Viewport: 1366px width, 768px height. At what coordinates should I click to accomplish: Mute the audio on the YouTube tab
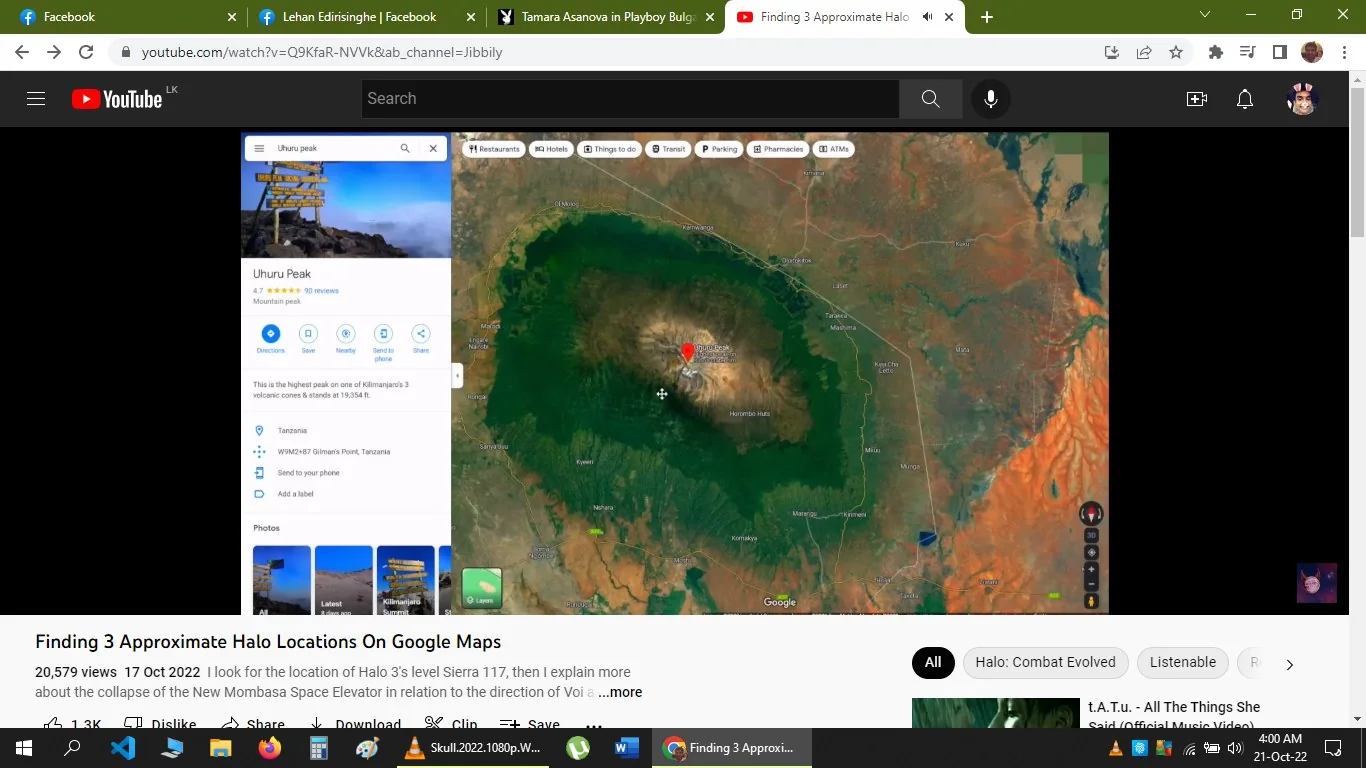click(x=927, y=17)
